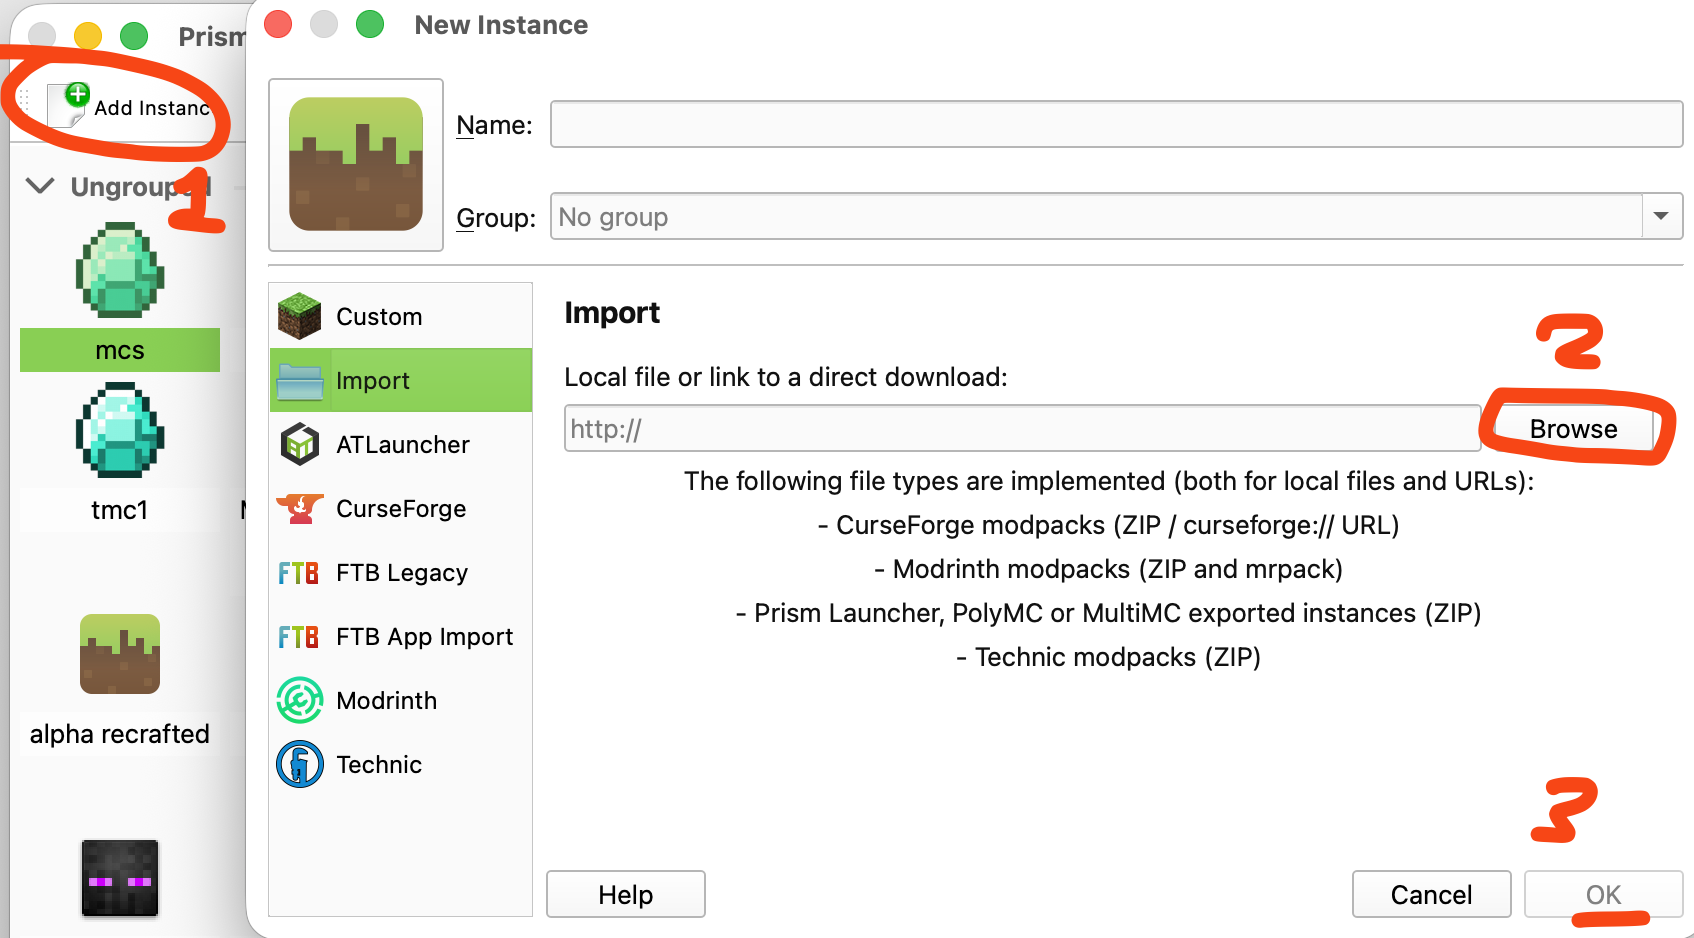The image size is (1694, 938).
Task: Click the Cancel button
Action: (x=1431, y=894)
